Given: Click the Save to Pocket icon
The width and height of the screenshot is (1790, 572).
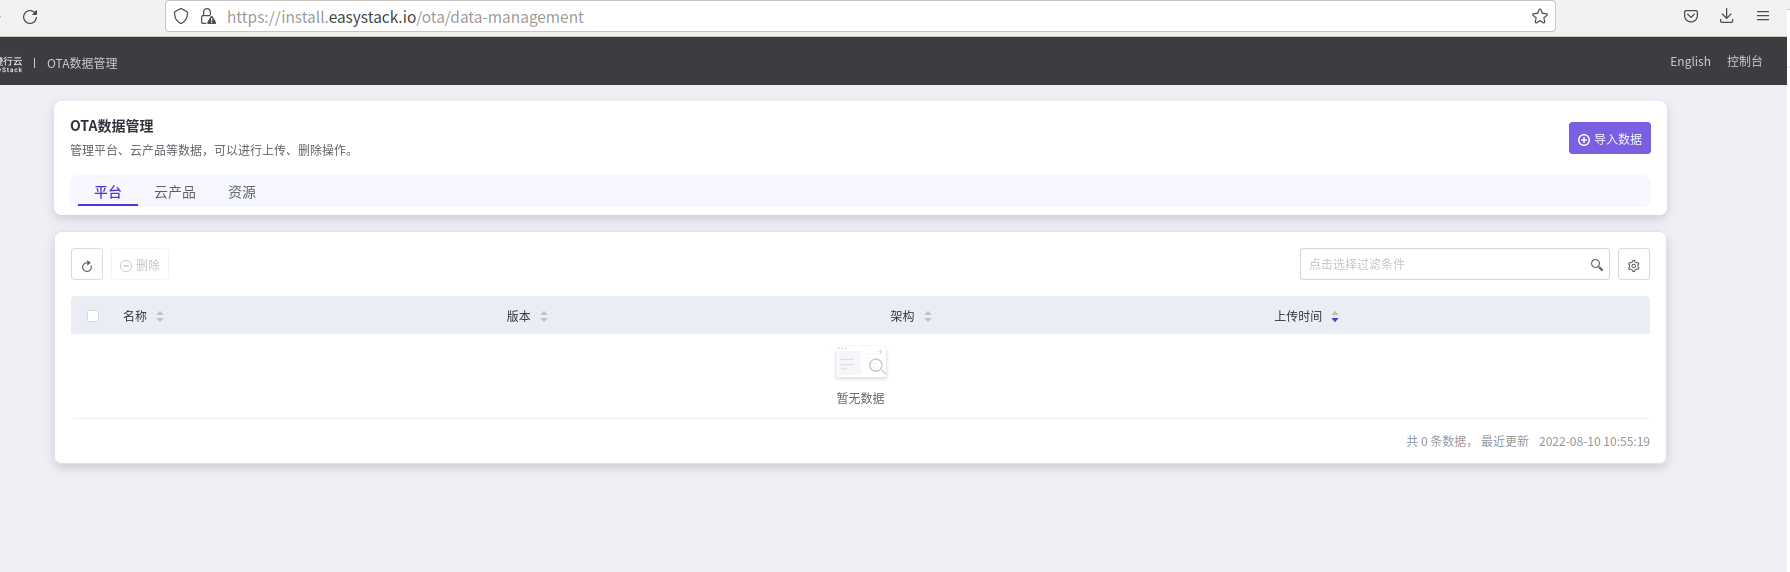Looking at the screenshot, I should tap(1691, 16).
